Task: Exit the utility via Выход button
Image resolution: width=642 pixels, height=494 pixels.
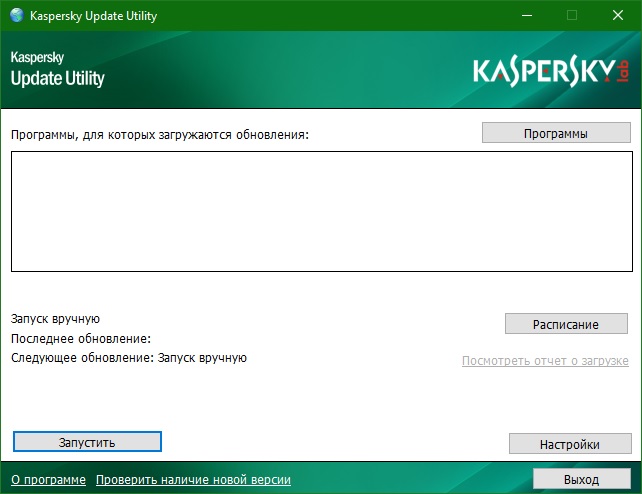Action: [x=581, y=478]
